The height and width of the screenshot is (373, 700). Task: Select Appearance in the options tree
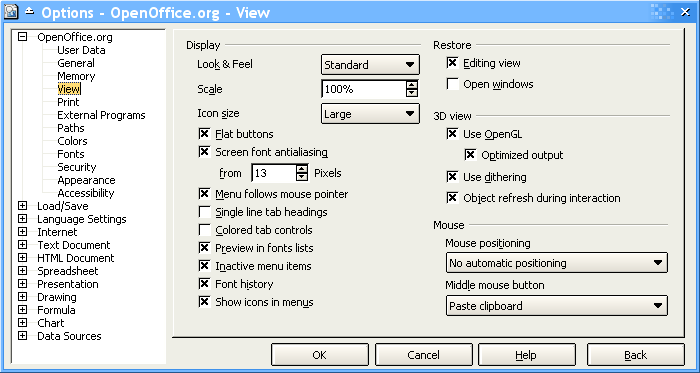[x=86, y=180]
